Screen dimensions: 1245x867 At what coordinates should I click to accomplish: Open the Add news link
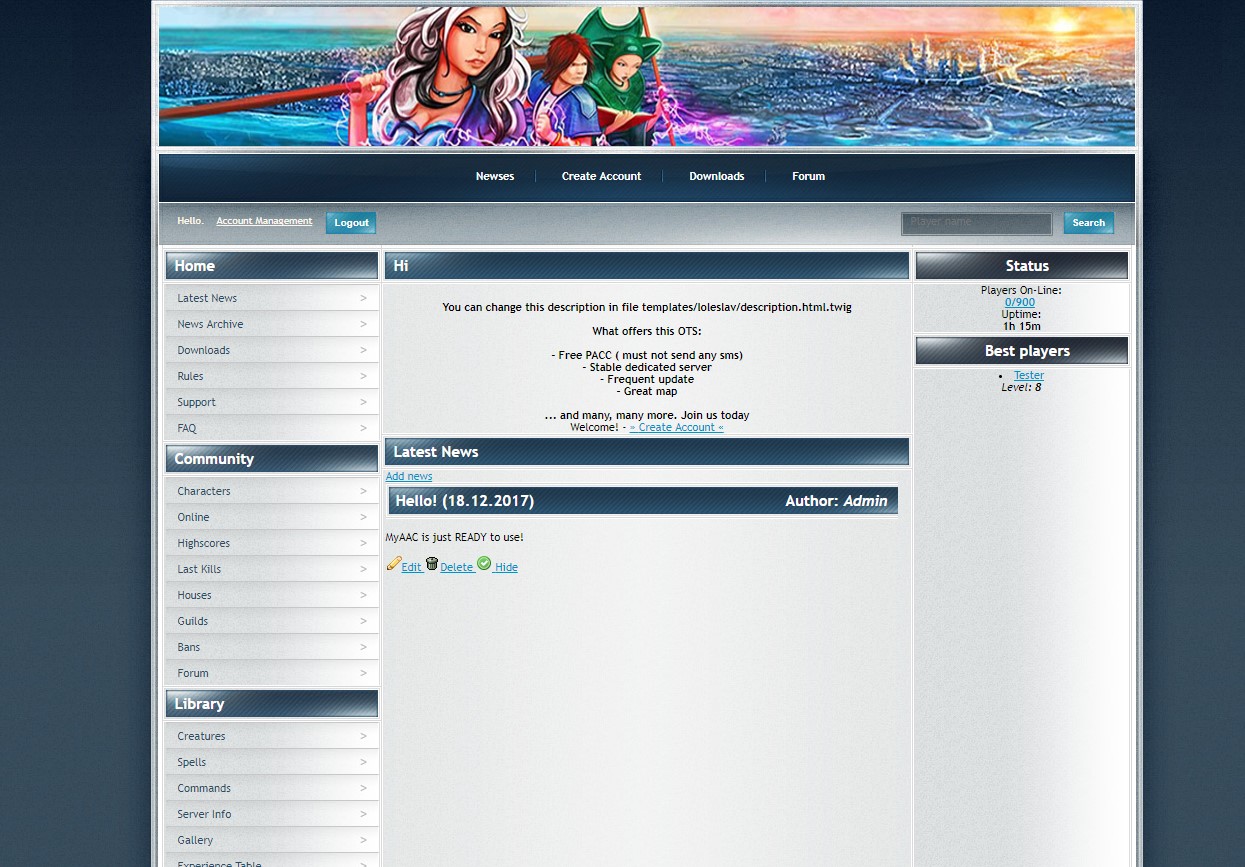coord(408,476)
